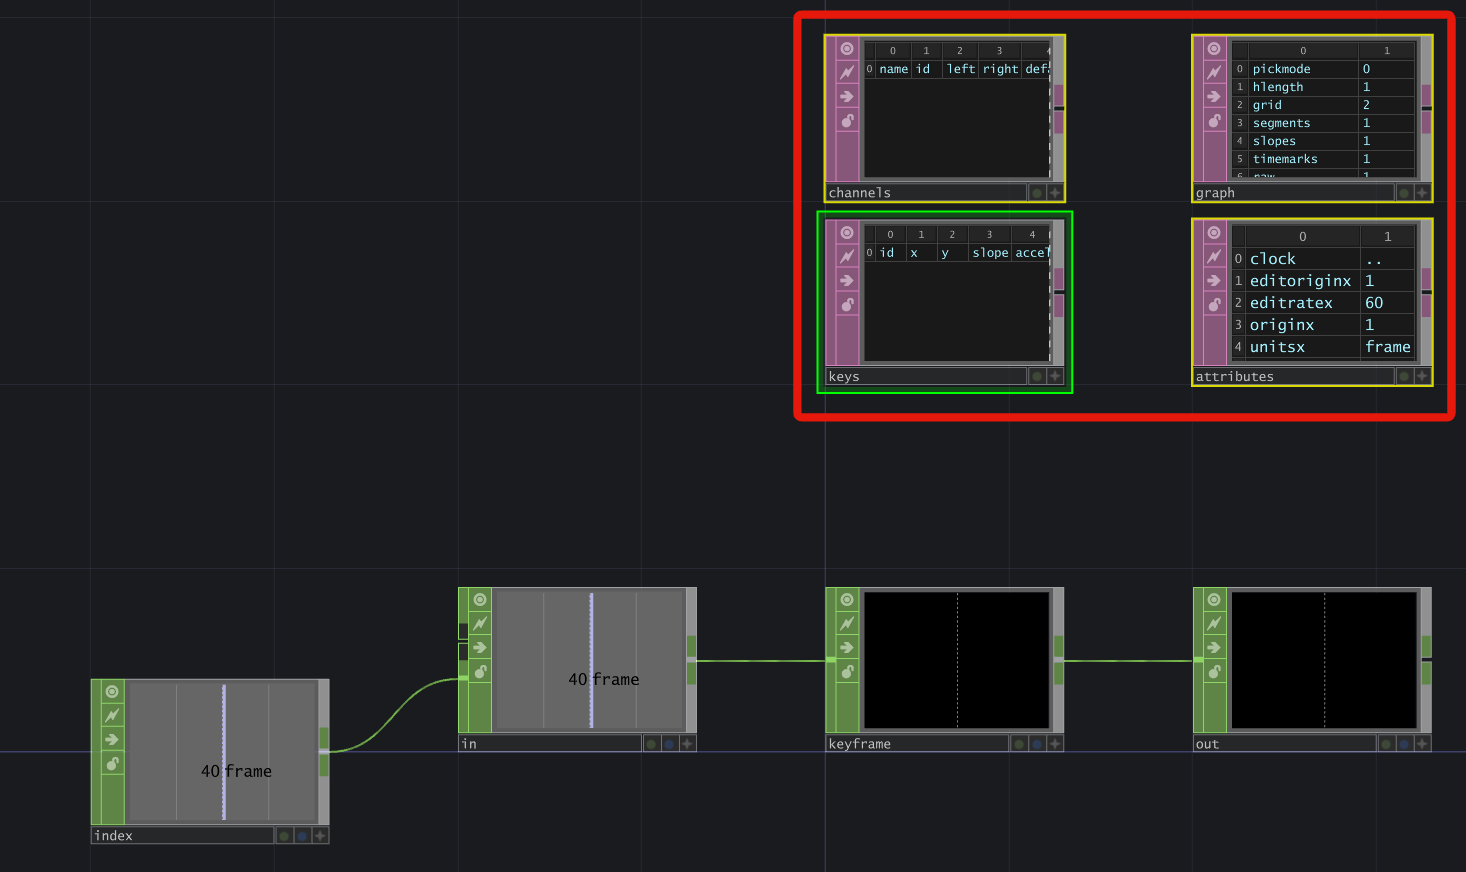
Task: Toggle the bypass flag on the in CHOP
Action: pyautogui.click(x=479, y=671)
